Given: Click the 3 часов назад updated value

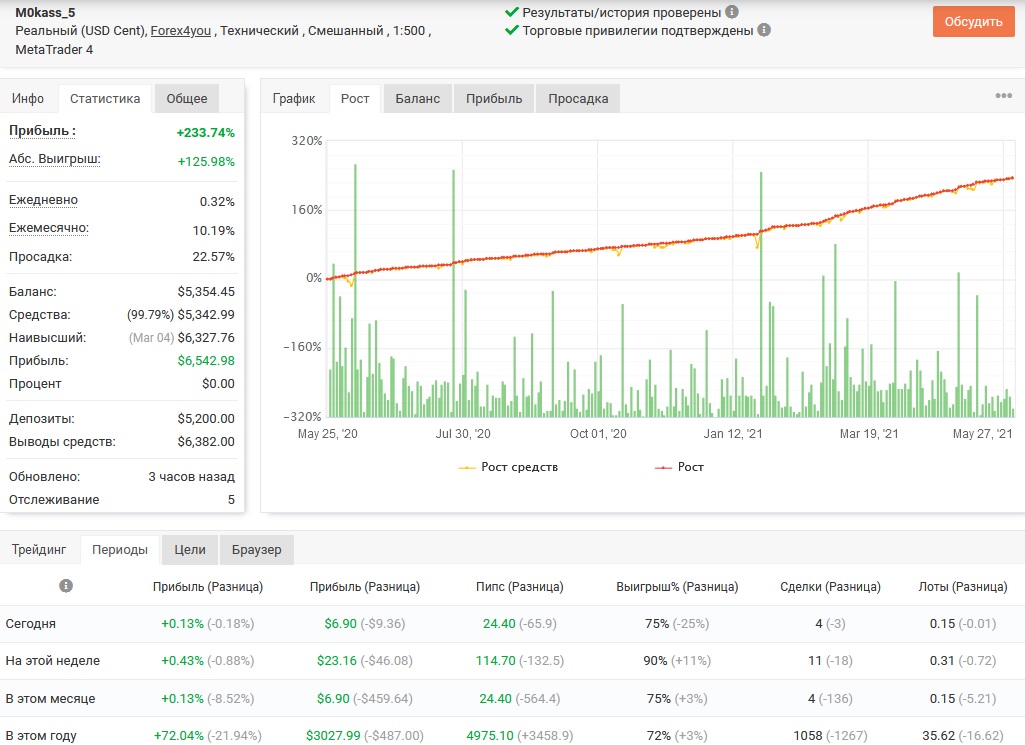Looking at the screenshot, I should click(192, 476).
